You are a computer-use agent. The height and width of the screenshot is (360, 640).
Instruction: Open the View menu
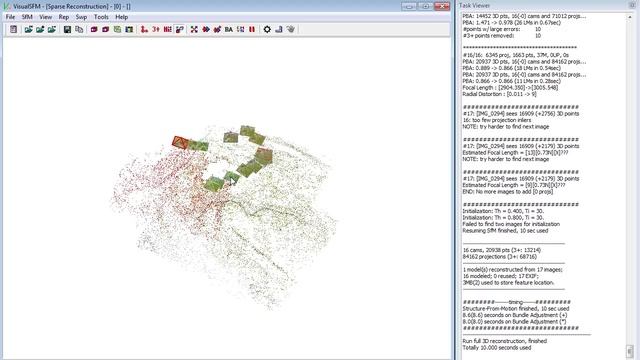pyautogui.click(x=45, y=17)
